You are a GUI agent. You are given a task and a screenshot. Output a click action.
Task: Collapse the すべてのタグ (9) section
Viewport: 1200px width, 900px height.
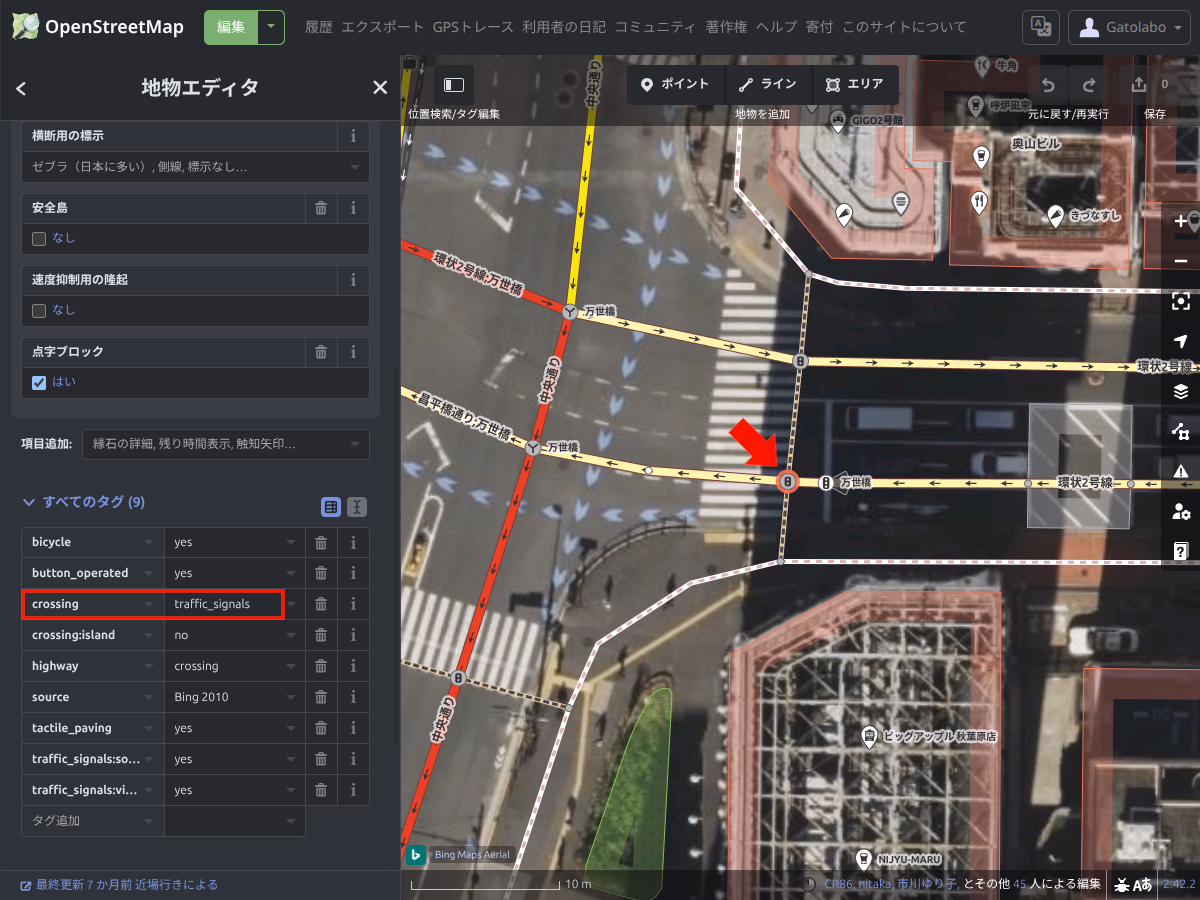tap(84, 502)
